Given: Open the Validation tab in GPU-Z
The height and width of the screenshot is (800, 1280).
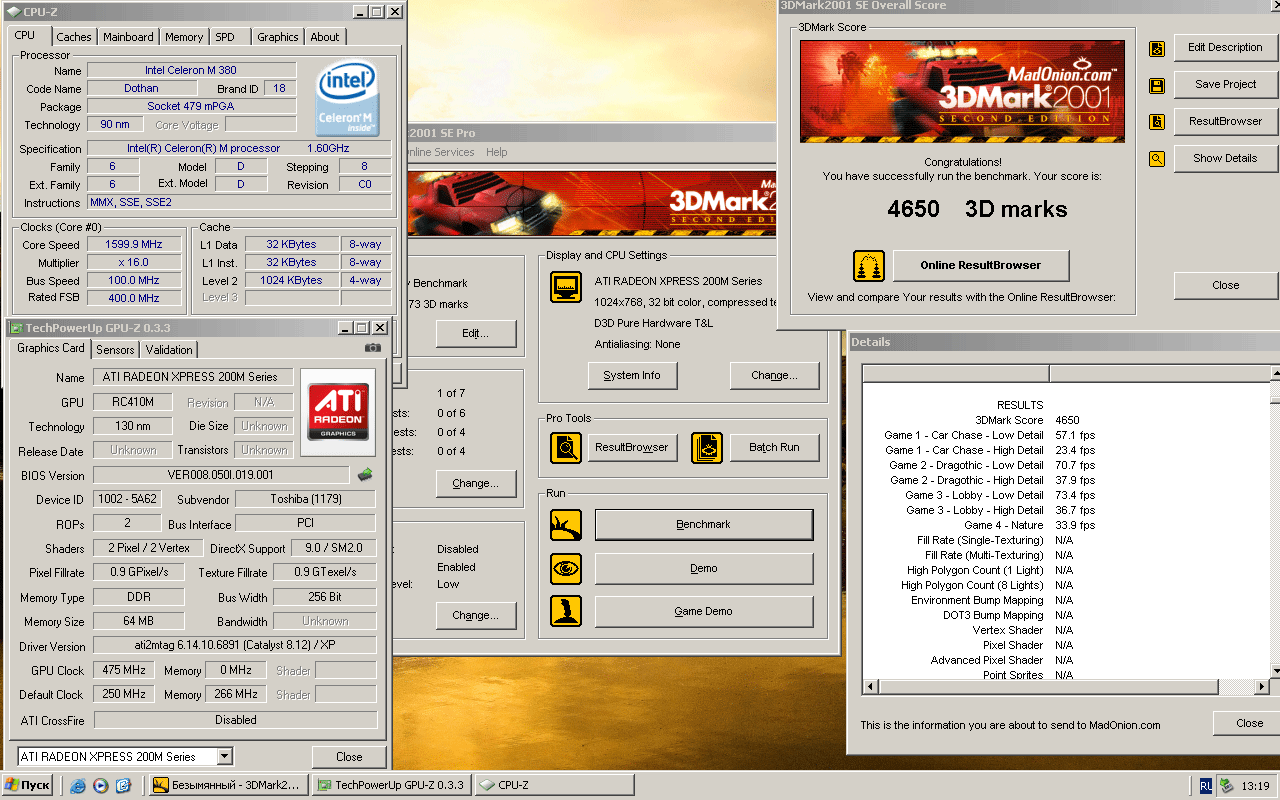Looking at the screenshot, I should coord(169,350).
